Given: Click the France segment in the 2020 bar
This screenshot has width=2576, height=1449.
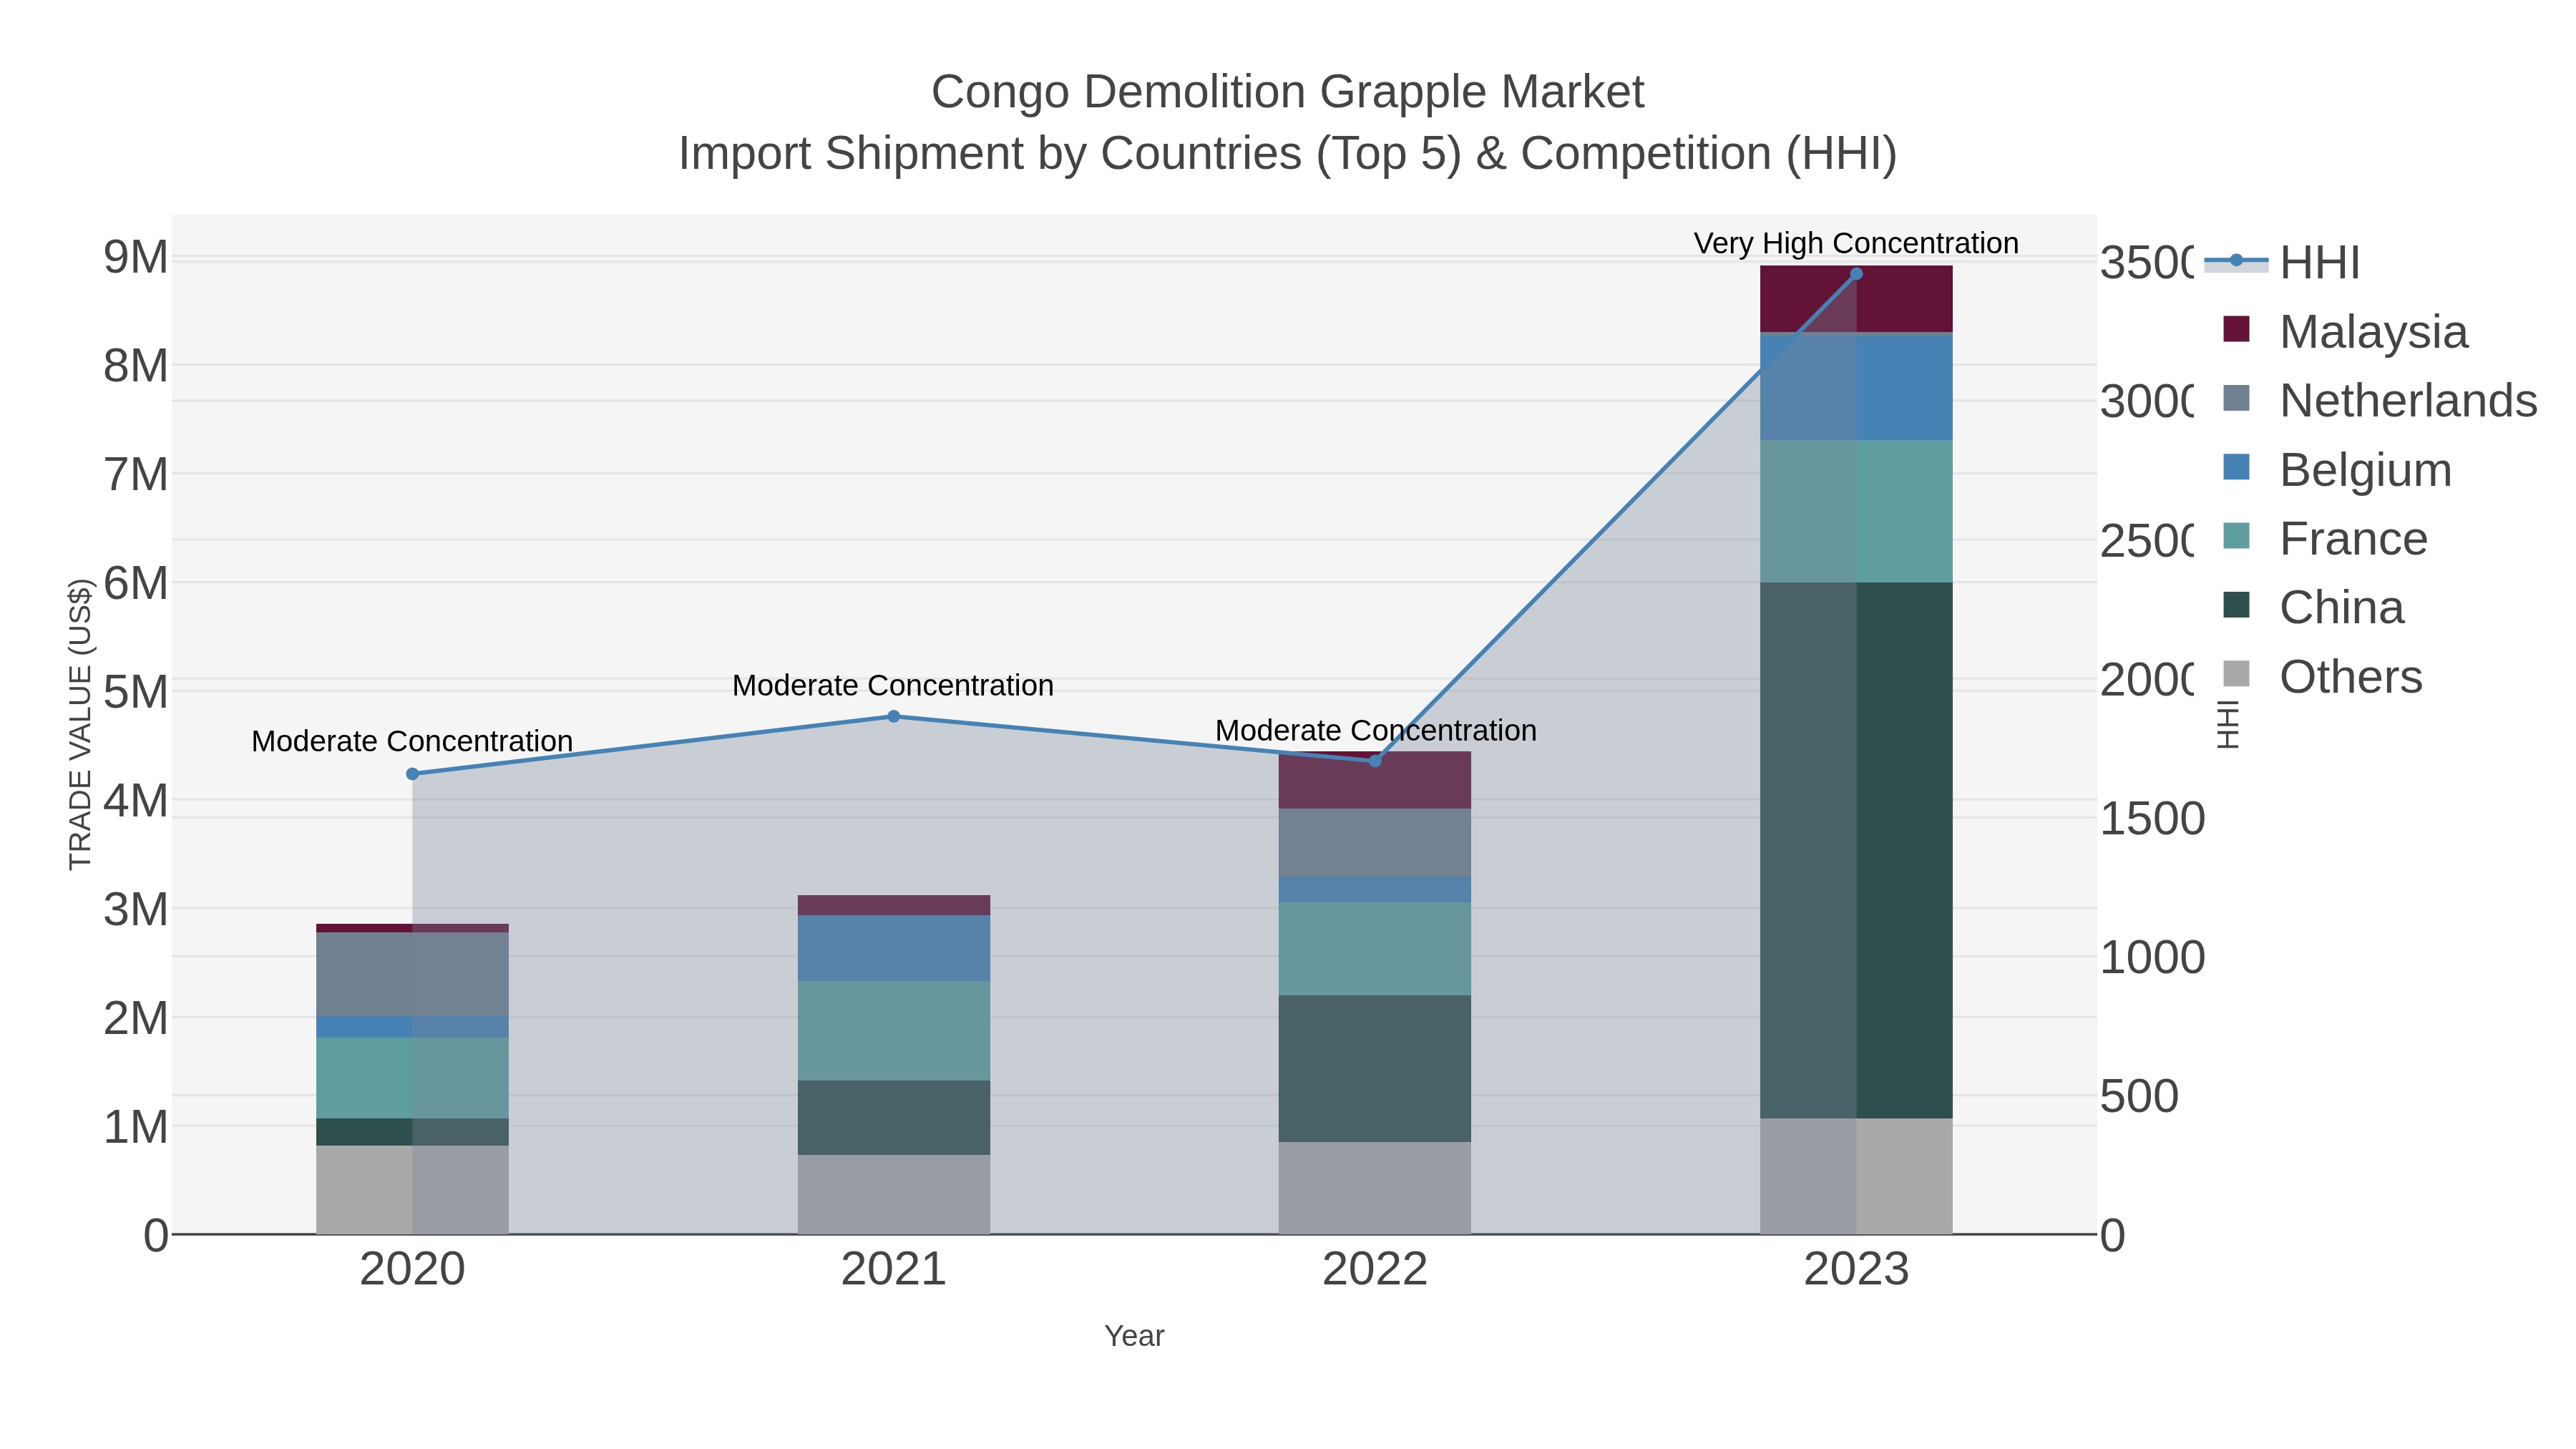Looking at the screenshot, I should 412,1078.
